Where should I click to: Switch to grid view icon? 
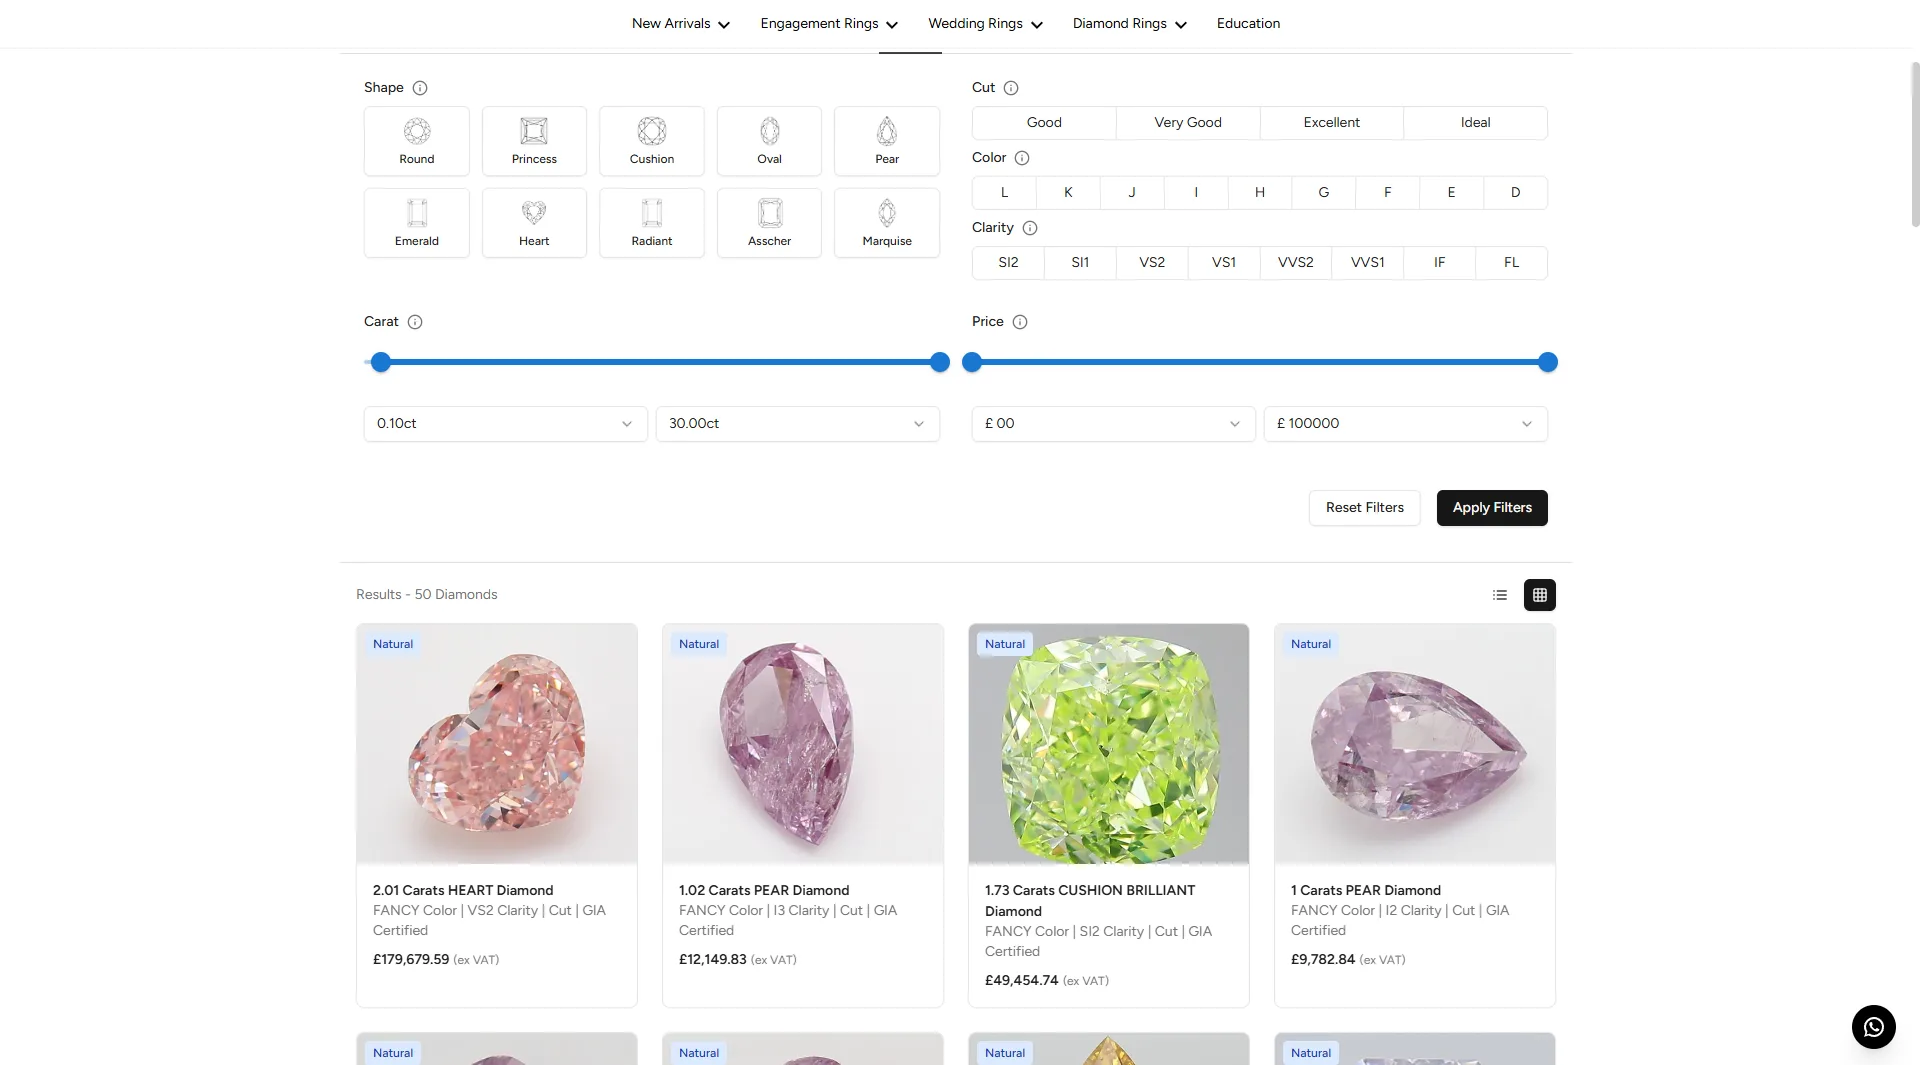point(1539,595)
